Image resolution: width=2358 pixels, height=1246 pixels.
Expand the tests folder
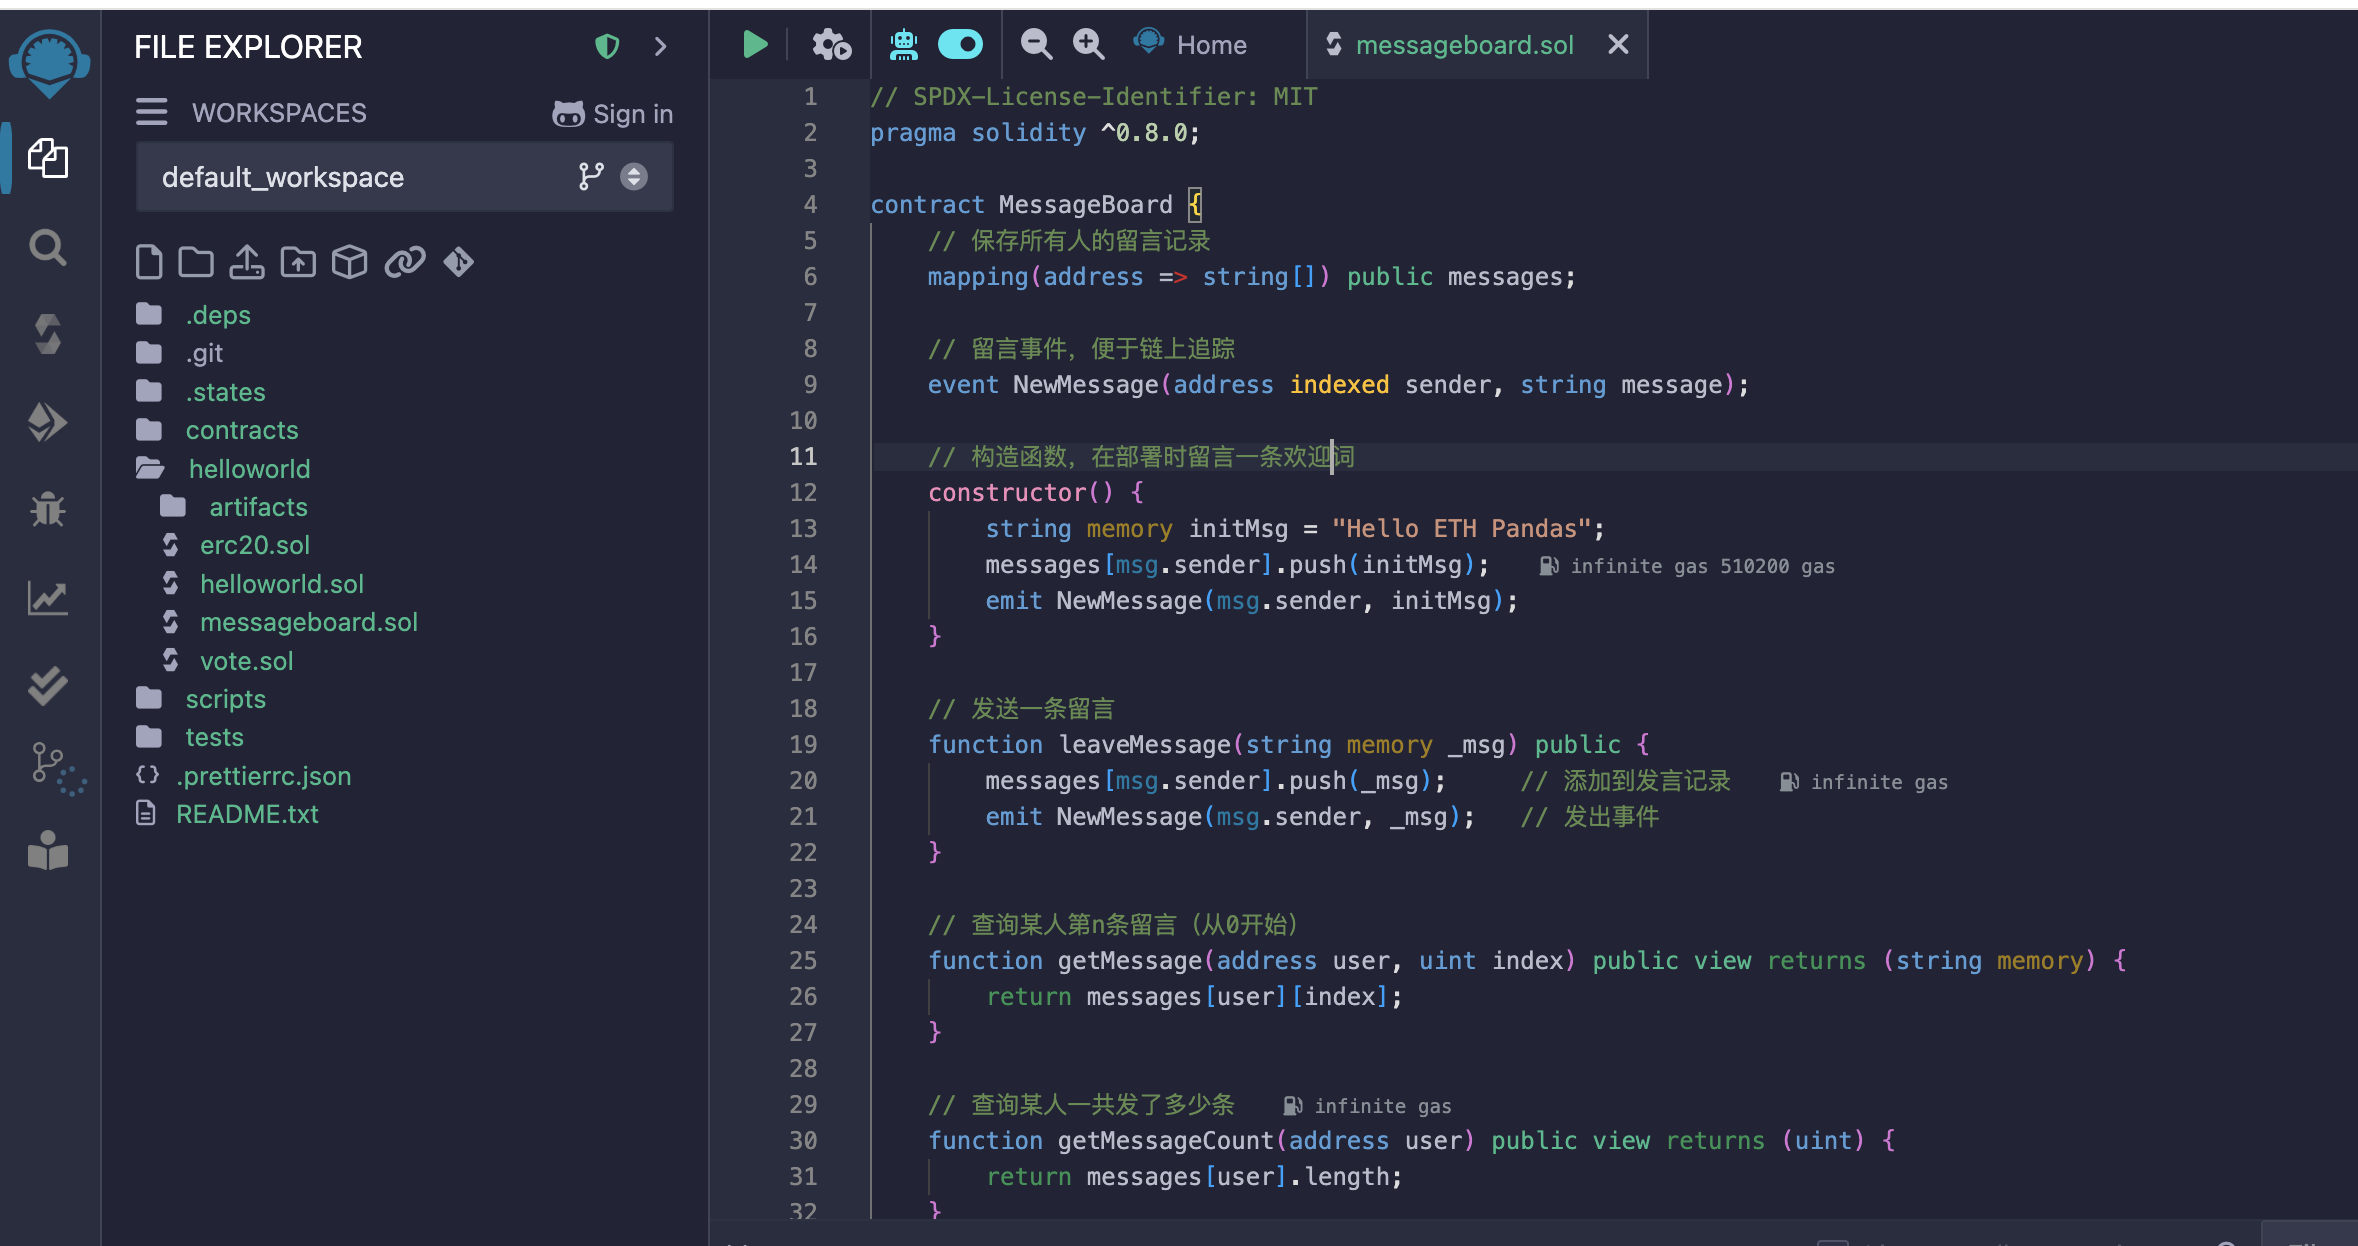(214, 737)
